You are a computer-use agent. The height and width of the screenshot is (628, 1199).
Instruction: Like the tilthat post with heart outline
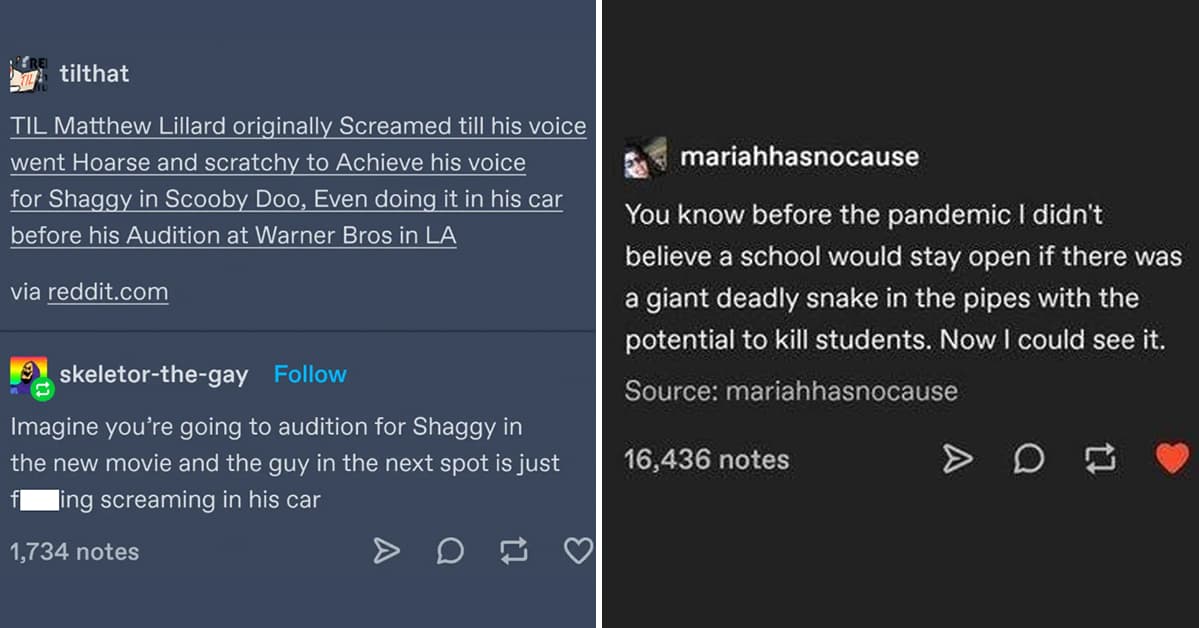(578, 551)
